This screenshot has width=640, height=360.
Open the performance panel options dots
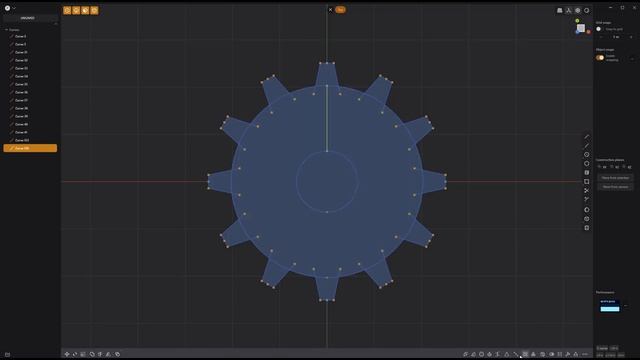626,306
